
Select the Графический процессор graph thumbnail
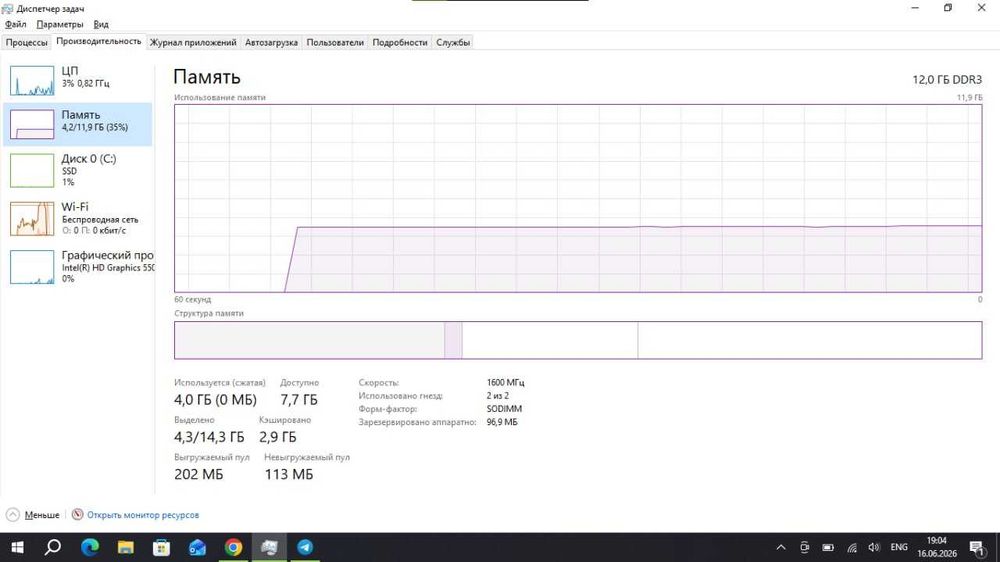pos(32,267)
